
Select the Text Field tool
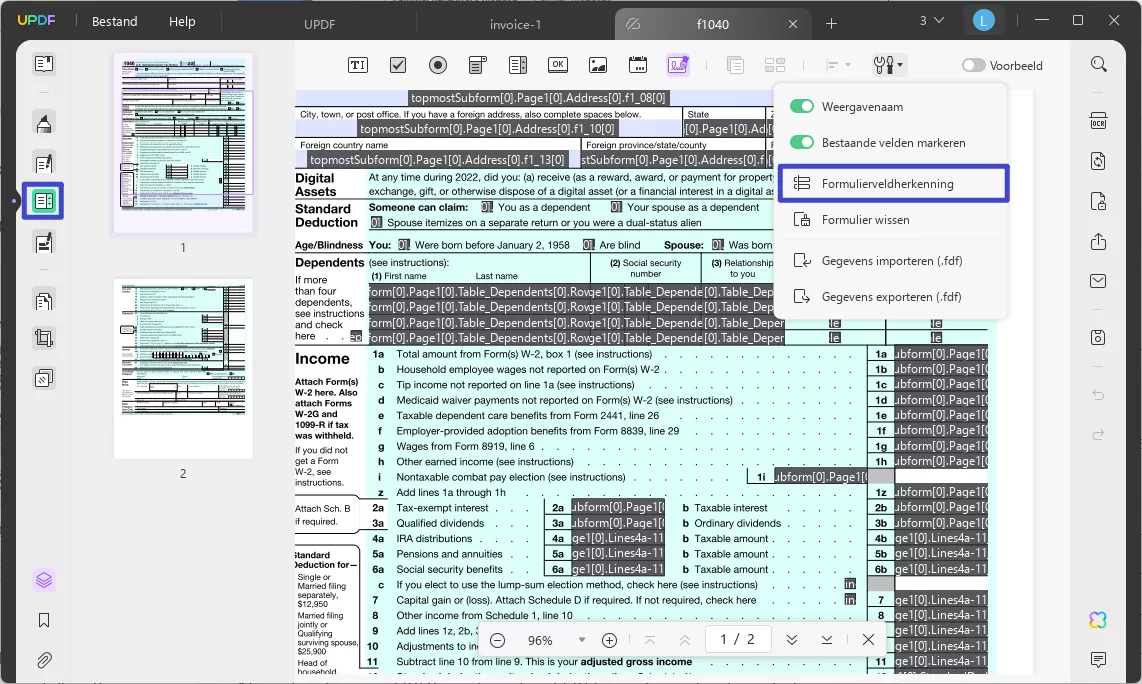[x=358, y=65]
